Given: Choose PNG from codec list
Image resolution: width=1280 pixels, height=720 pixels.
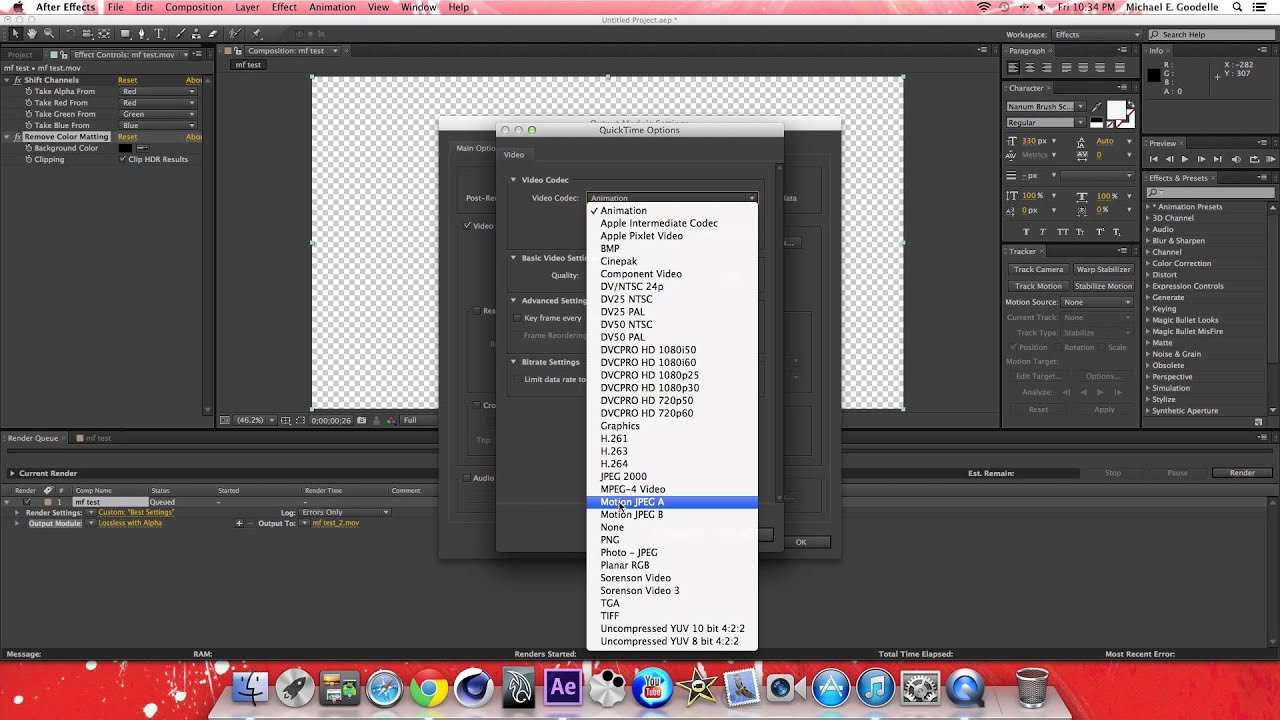Looking at the screenshot, I should (672, 540).
